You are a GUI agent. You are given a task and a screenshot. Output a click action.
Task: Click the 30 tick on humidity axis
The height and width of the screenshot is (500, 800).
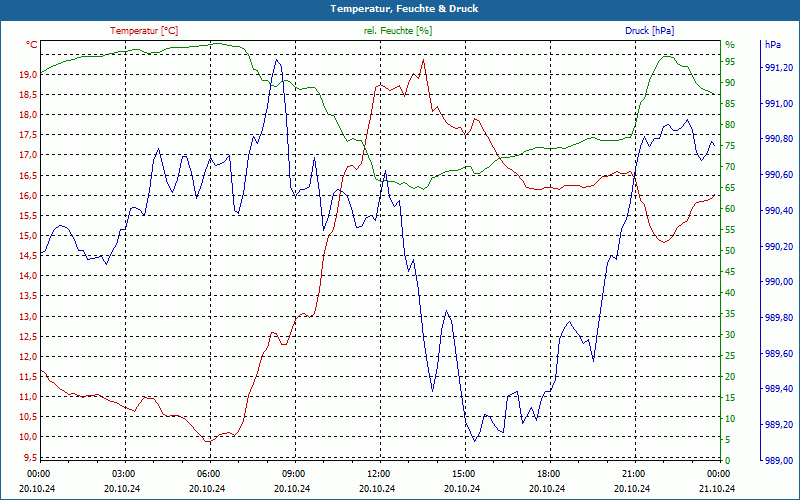(x=730, y=335)
